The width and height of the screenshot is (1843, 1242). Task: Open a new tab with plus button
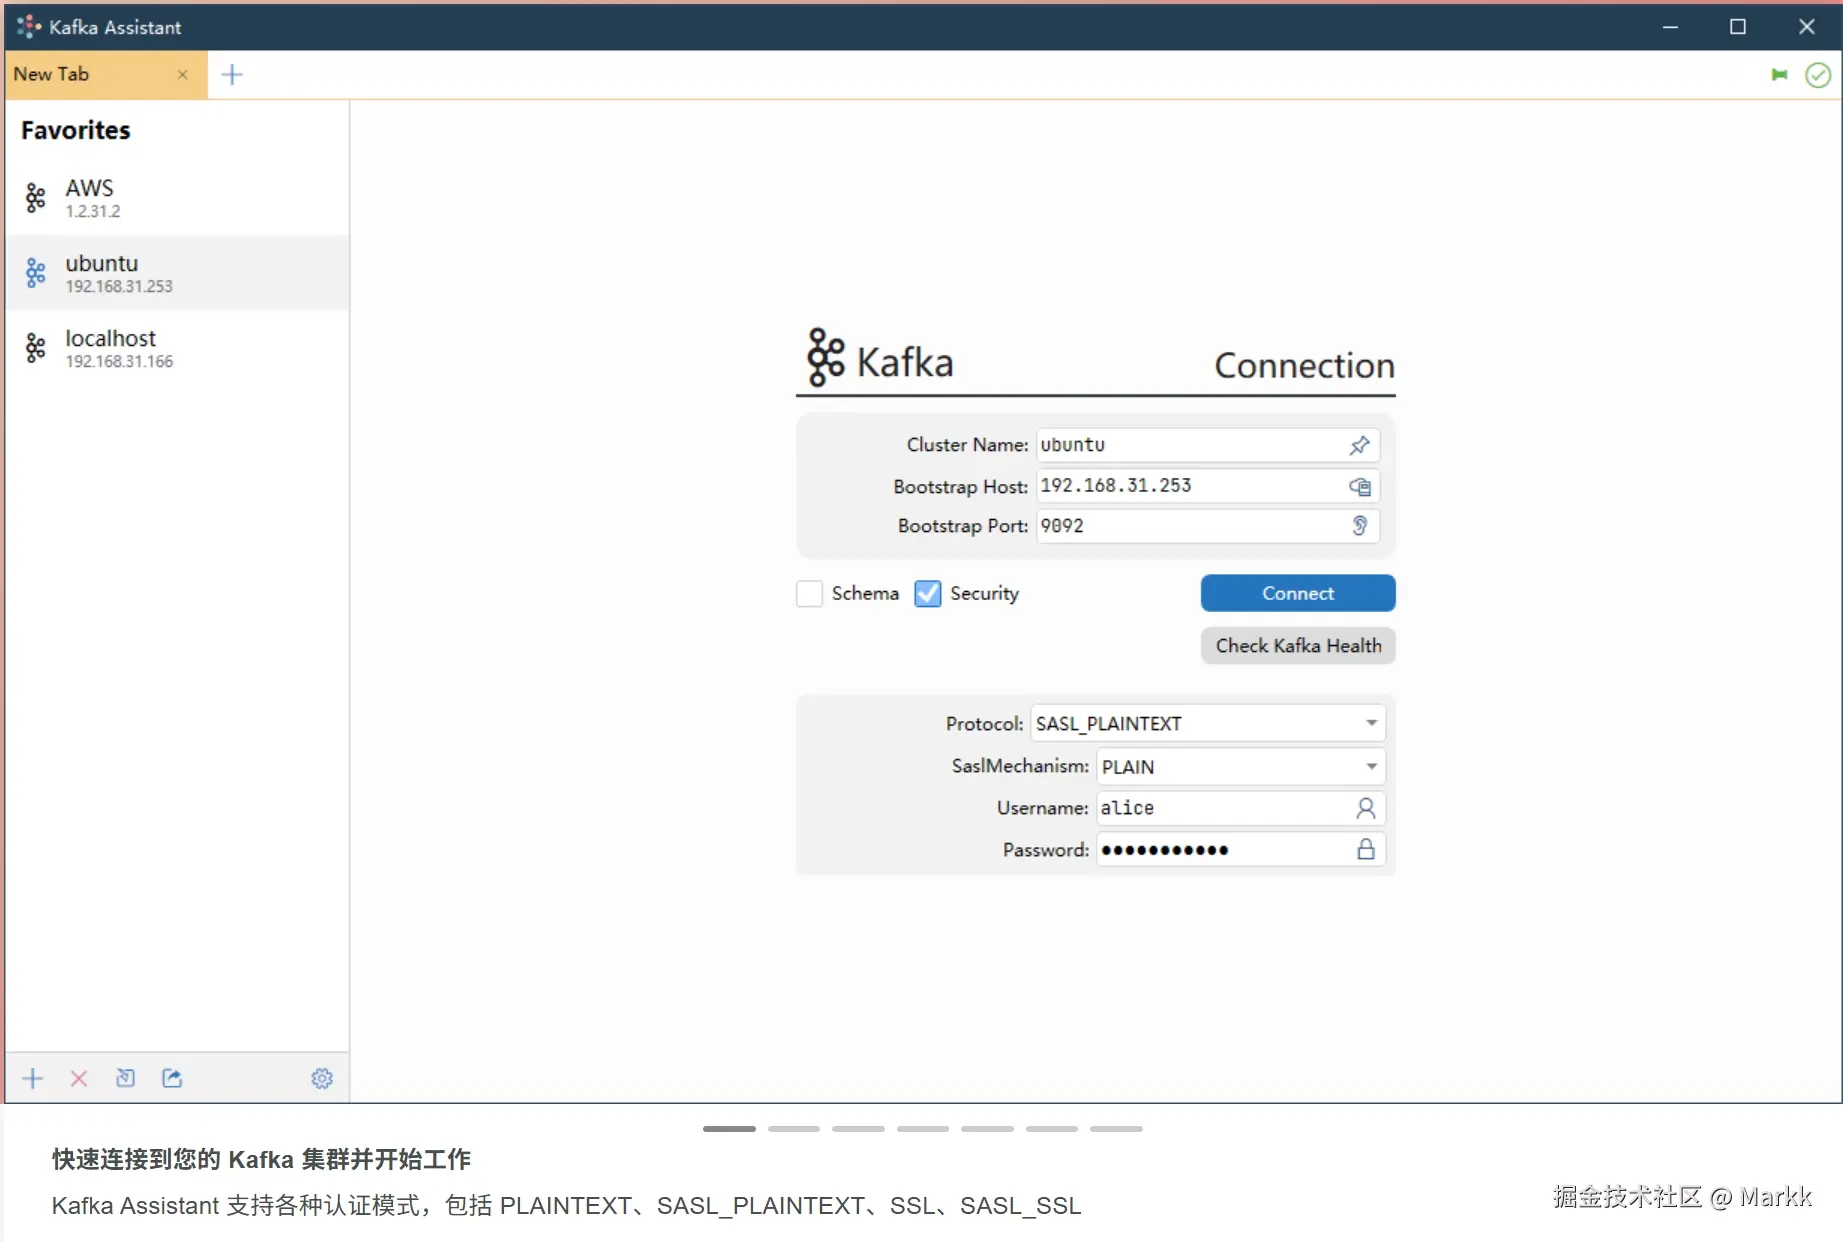(x=232, y=75)
